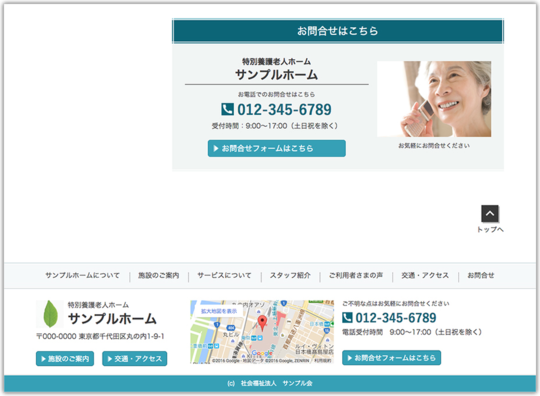Click the 012-345-6789 number in contact box
This screenshot has width=540, height=396.
click(284, 110)
